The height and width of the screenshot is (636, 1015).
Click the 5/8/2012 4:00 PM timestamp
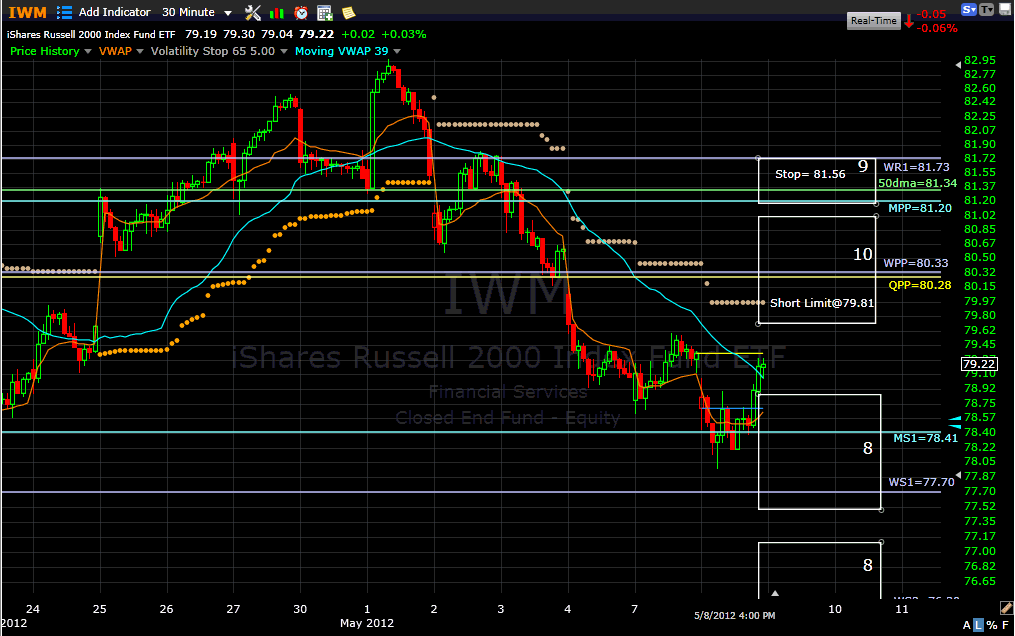pos(735,615)
